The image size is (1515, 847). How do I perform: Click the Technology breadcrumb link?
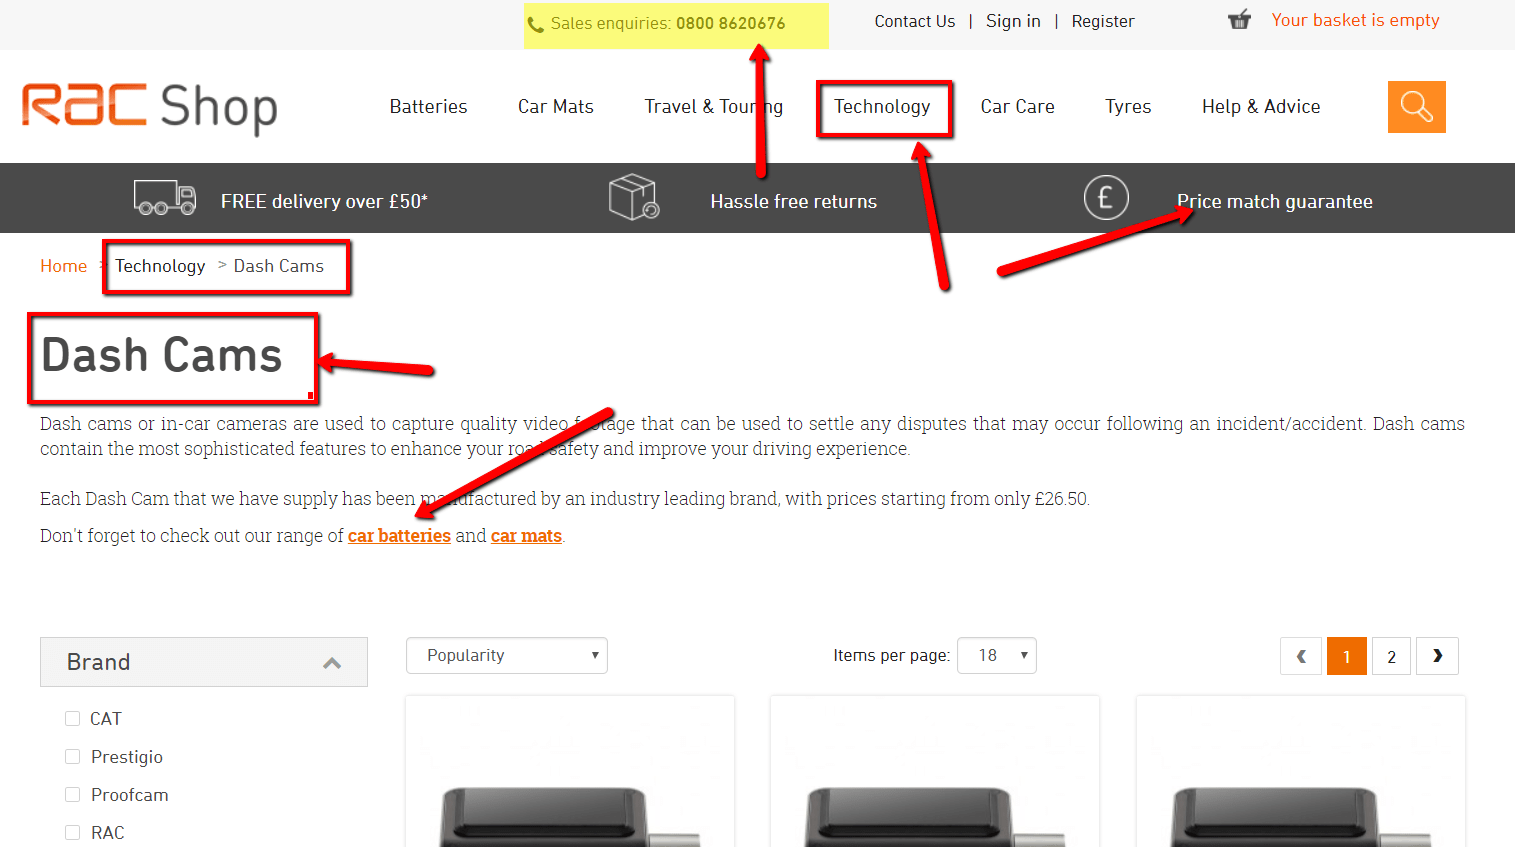tap(160, 266)
